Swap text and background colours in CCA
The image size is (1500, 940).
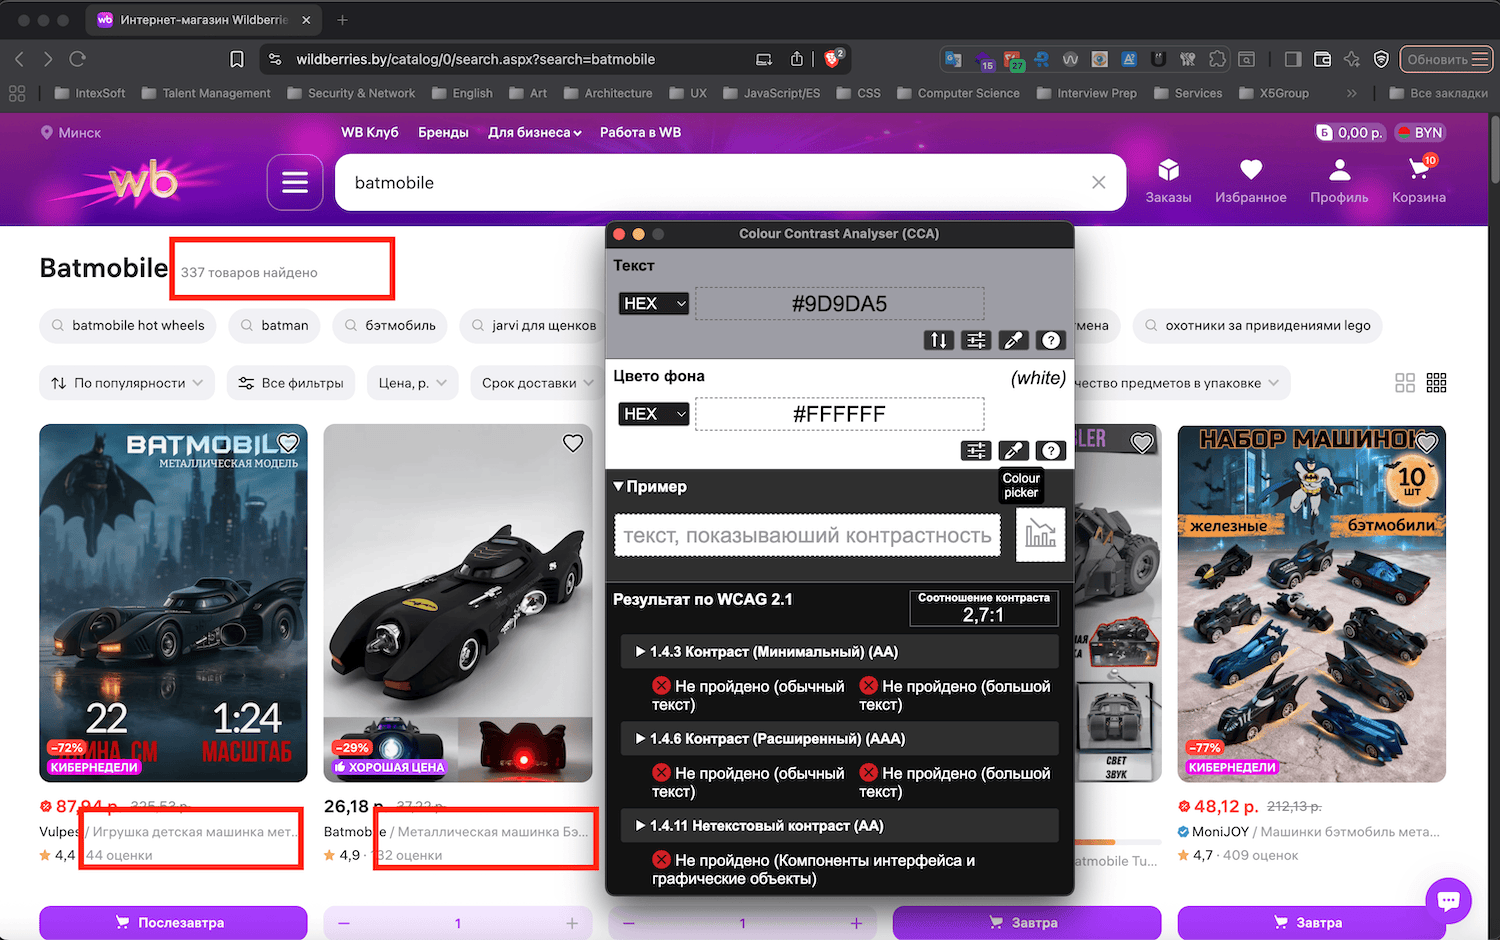tap(938, 340)
